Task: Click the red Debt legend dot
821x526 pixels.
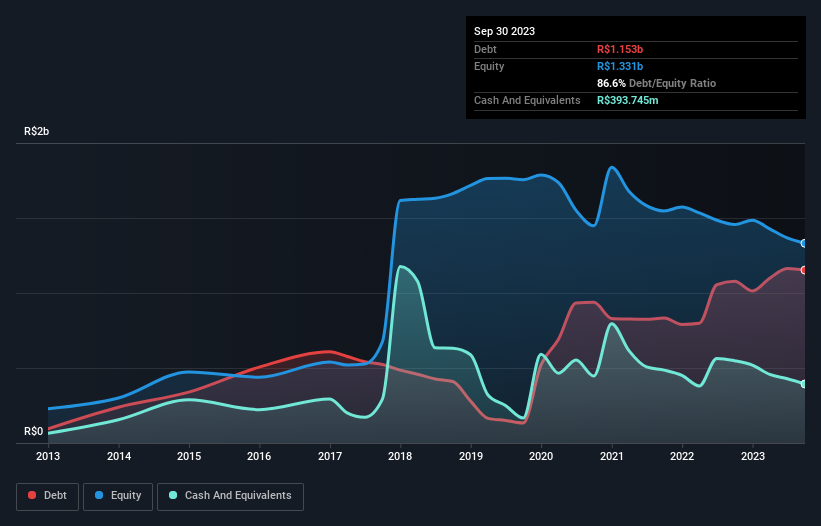Action: coord(32,495)
